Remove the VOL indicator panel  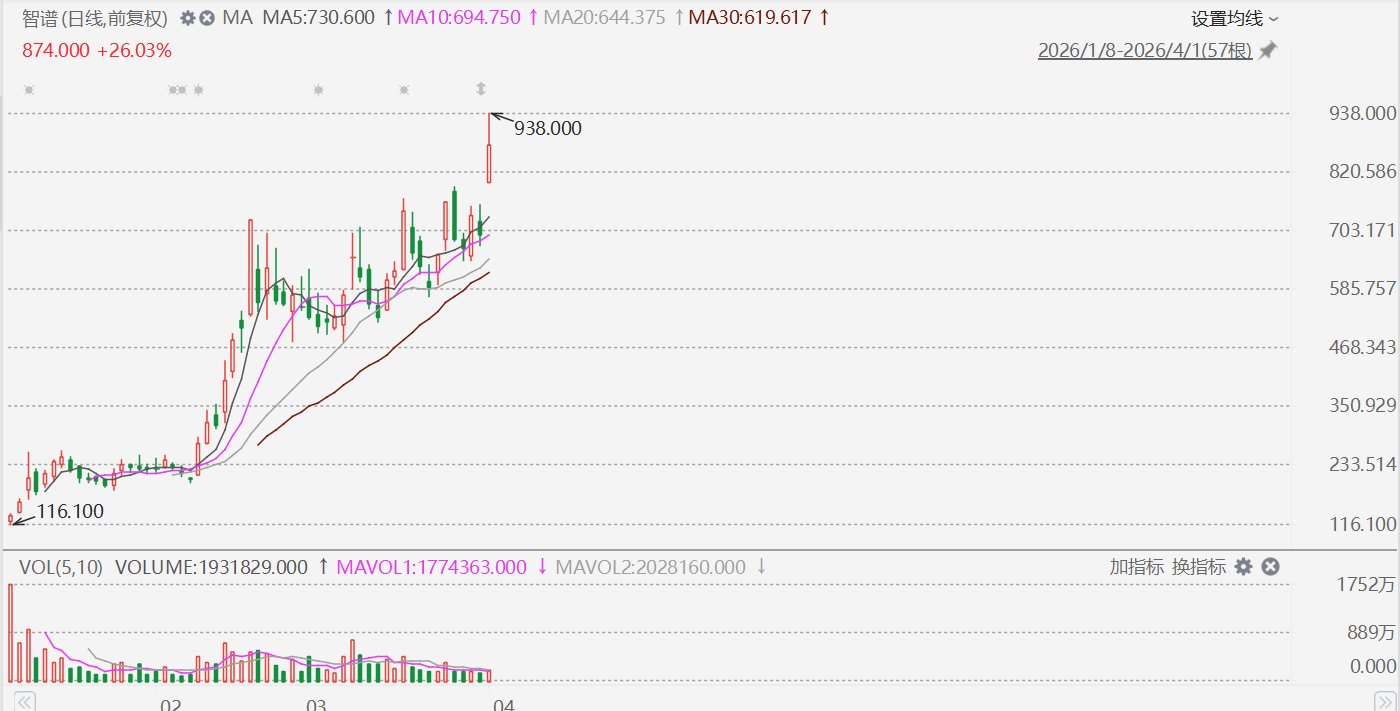coord(1270,567)
